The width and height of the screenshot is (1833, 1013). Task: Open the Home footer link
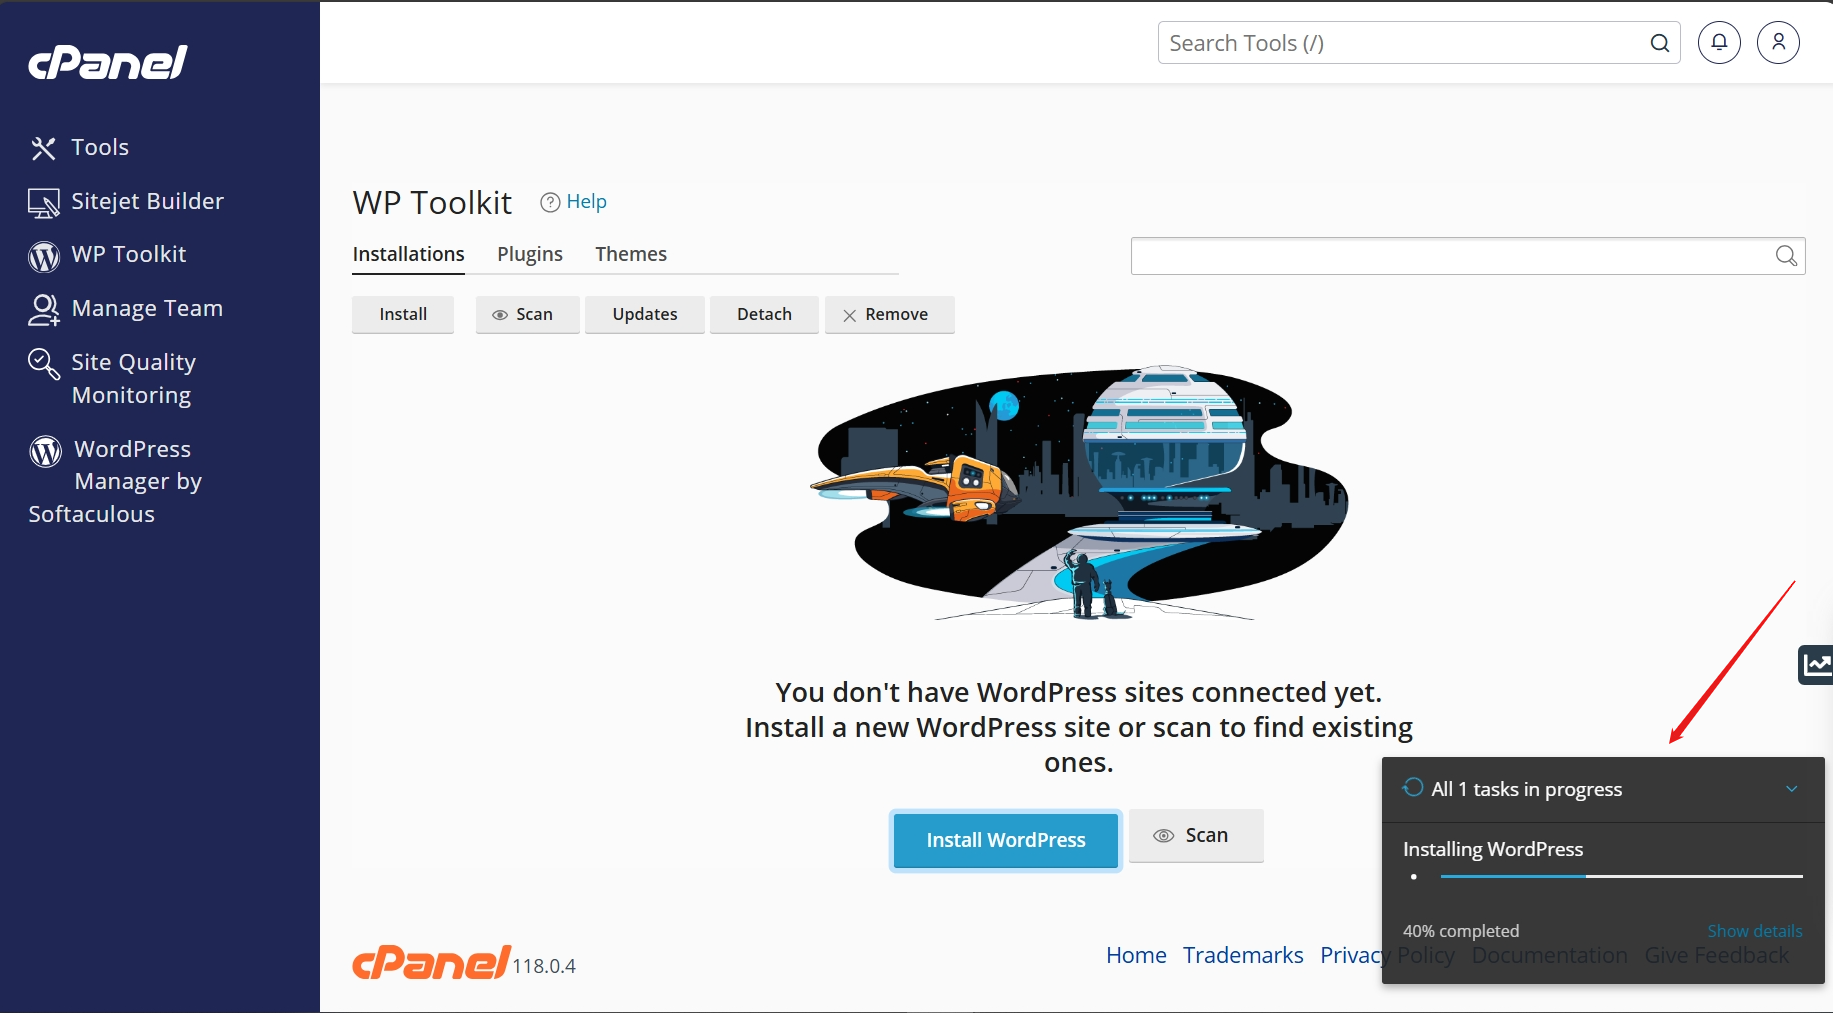pos(1136,955)
